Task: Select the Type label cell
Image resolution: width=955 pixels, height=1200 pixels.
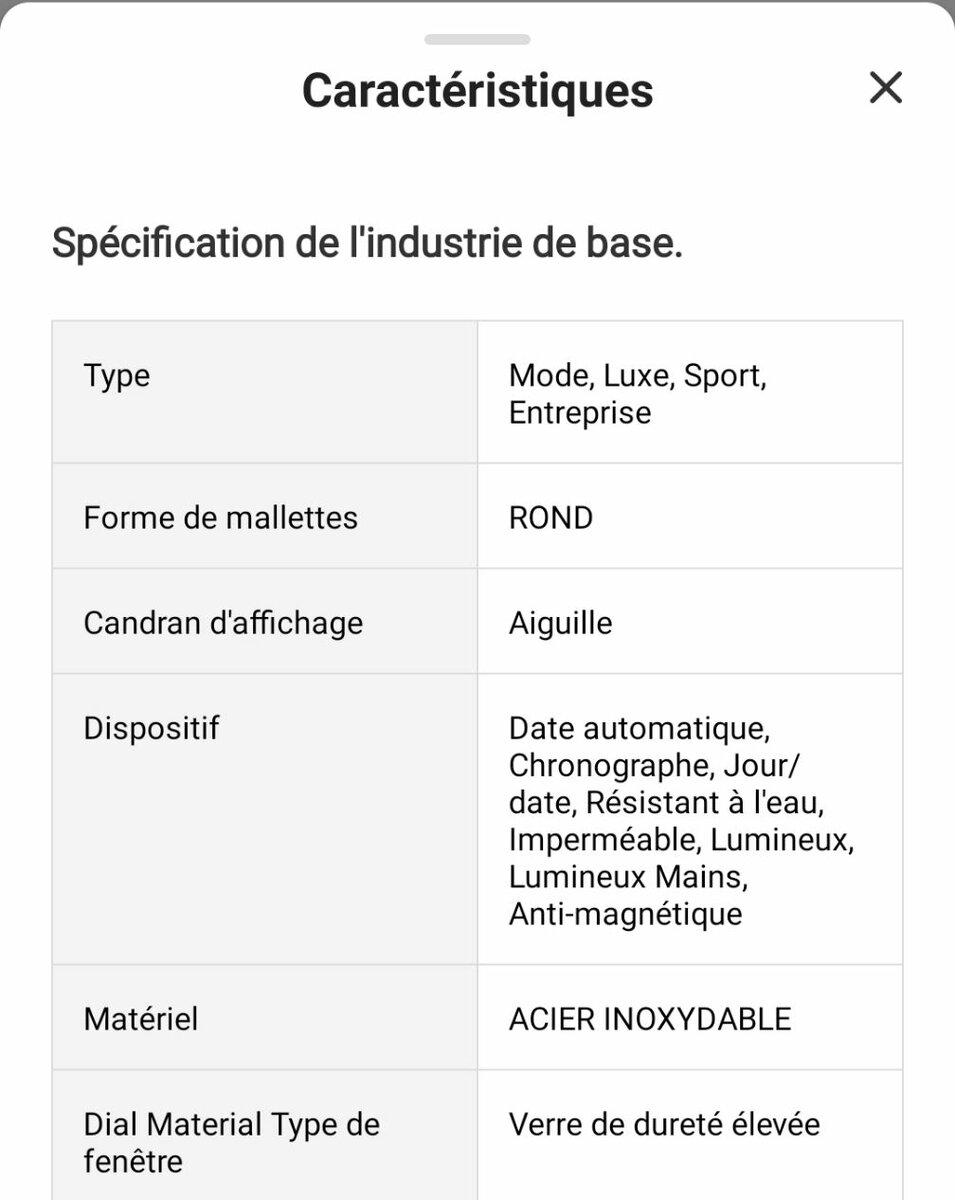Action: [265, 392]
